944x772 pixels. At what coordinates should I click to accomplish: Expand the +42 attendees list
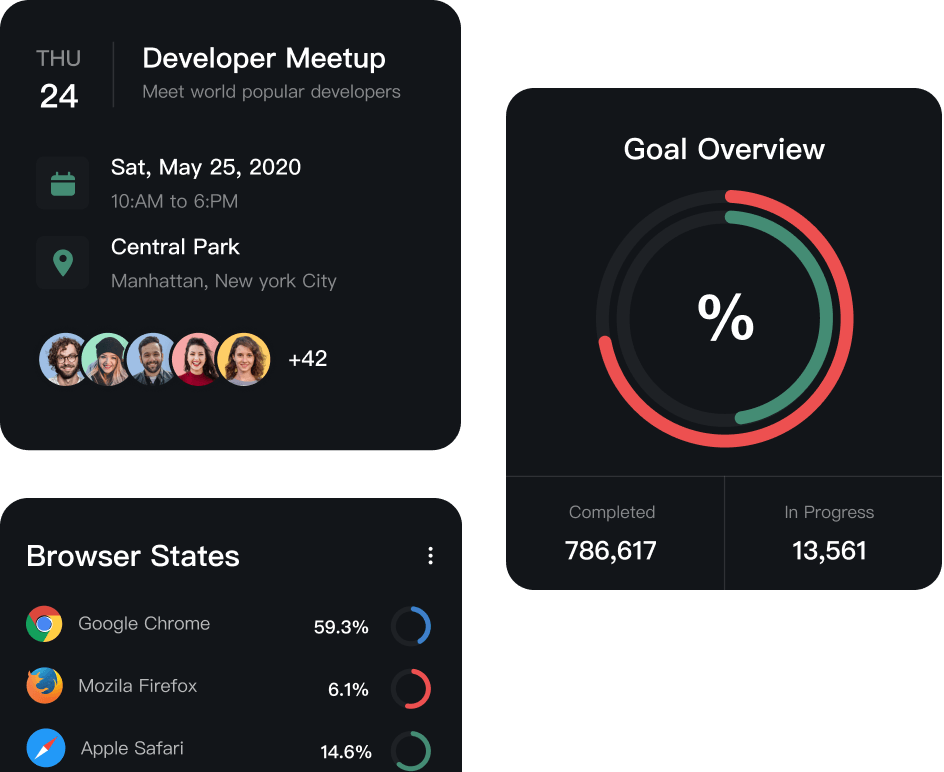[x=308, y=358]
